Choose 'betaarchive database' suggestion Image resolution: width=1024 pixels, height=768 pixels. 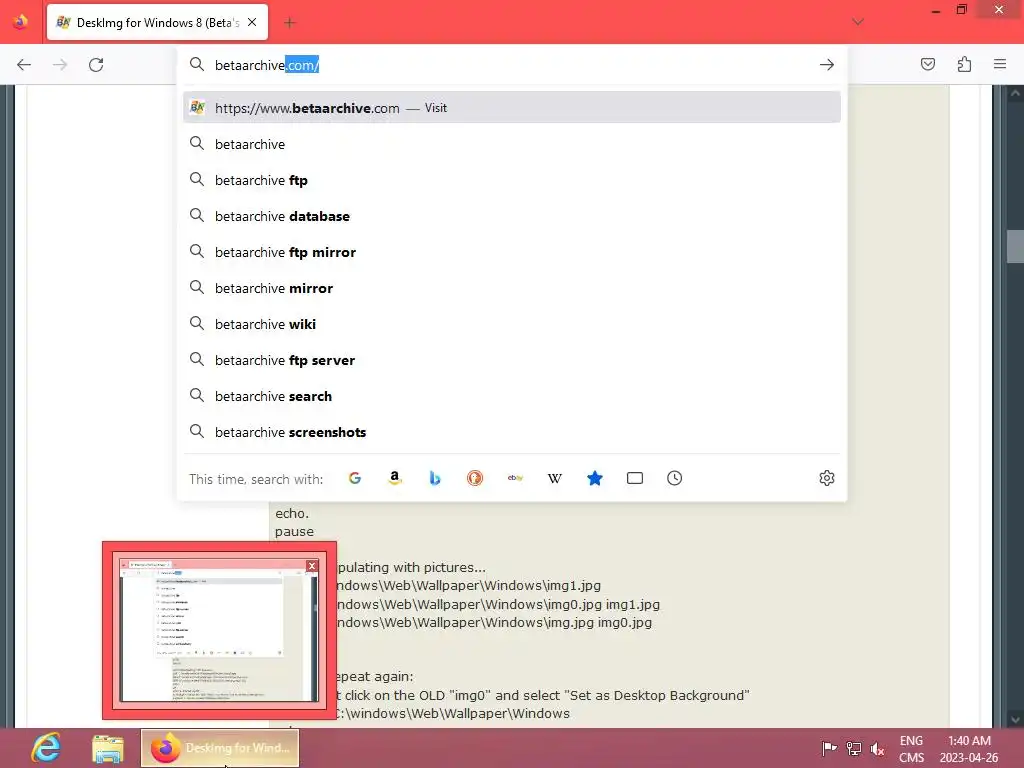point(512,216)
